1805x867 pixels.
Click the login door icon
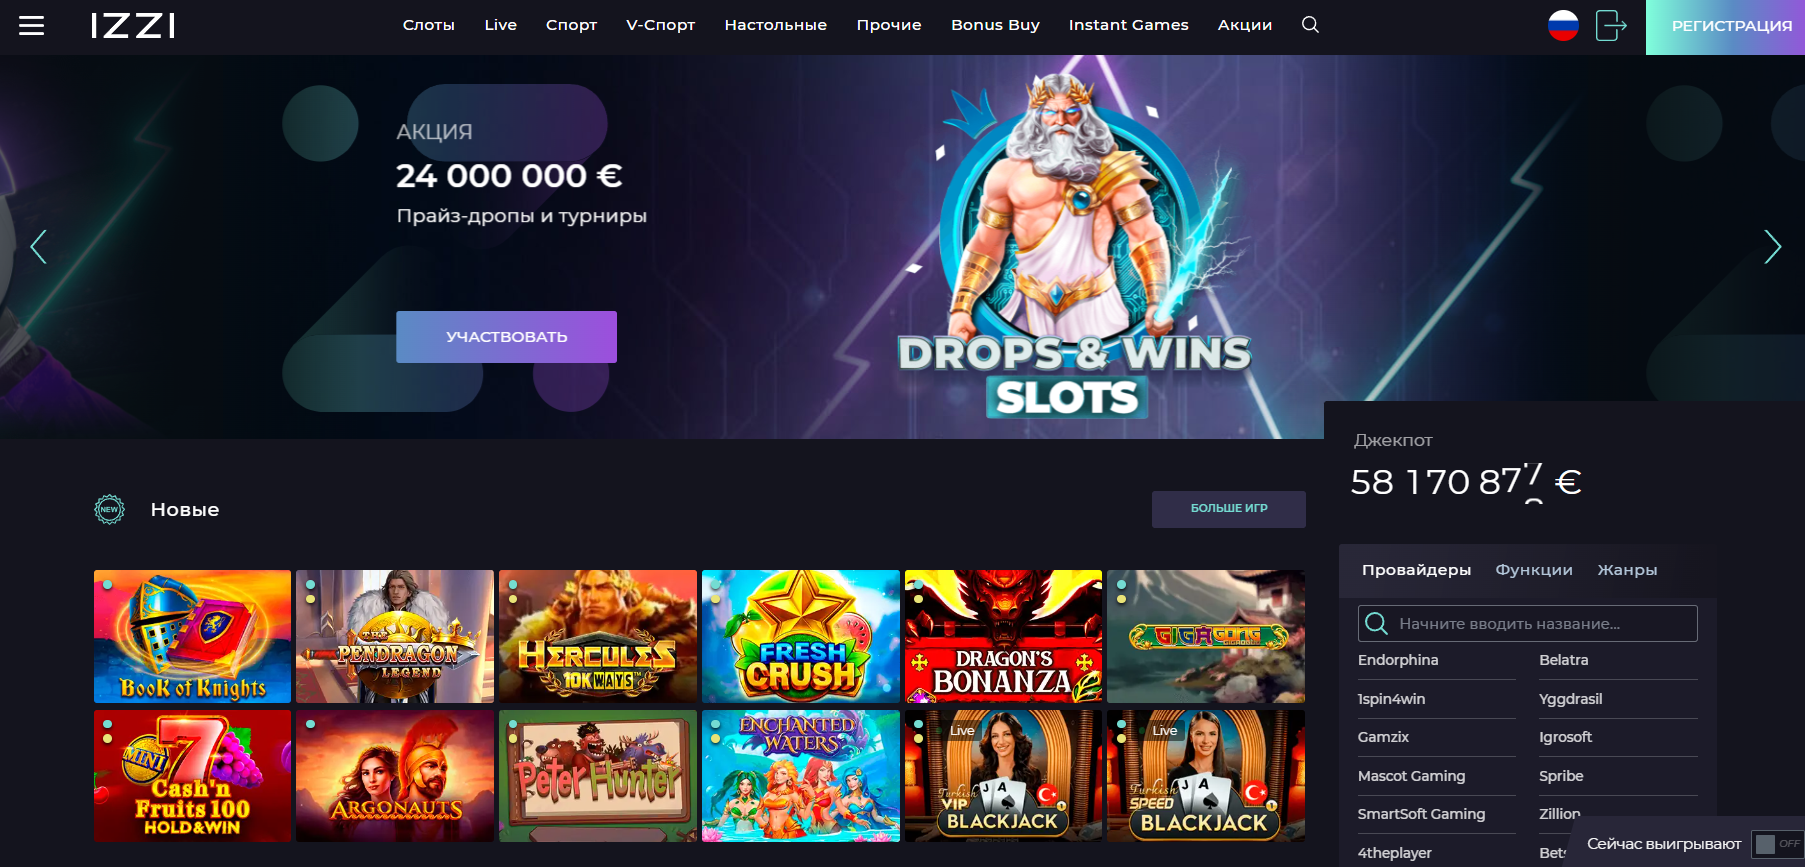[1611, 25]
